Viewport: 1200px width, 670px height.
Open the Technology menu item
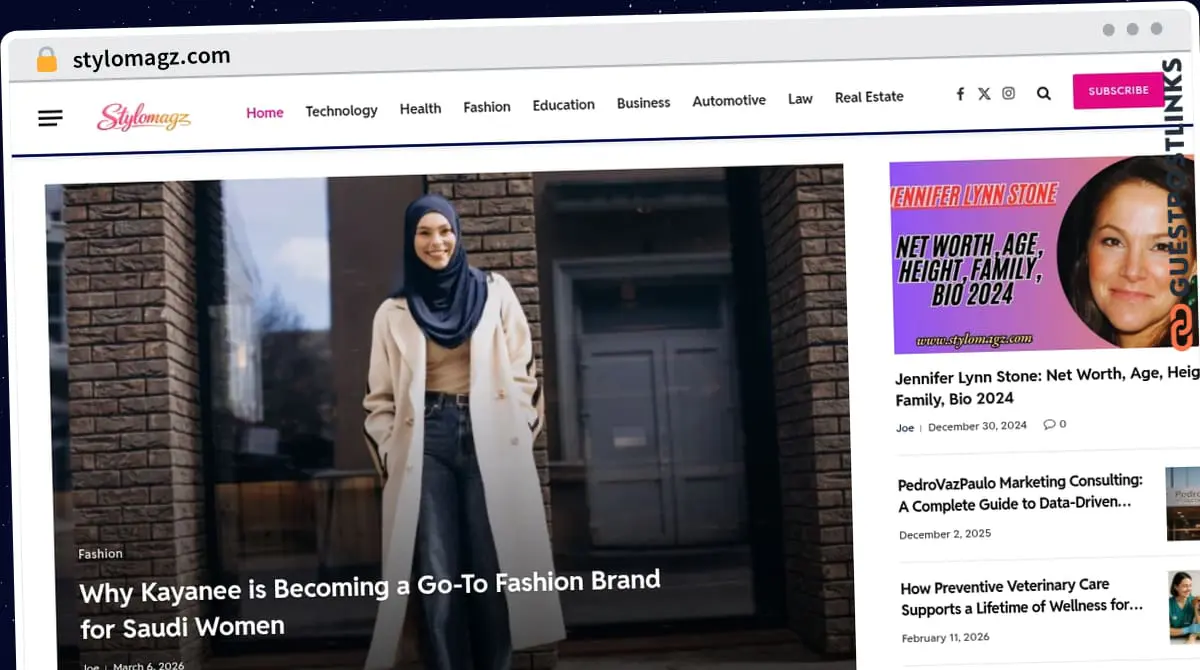341,110
